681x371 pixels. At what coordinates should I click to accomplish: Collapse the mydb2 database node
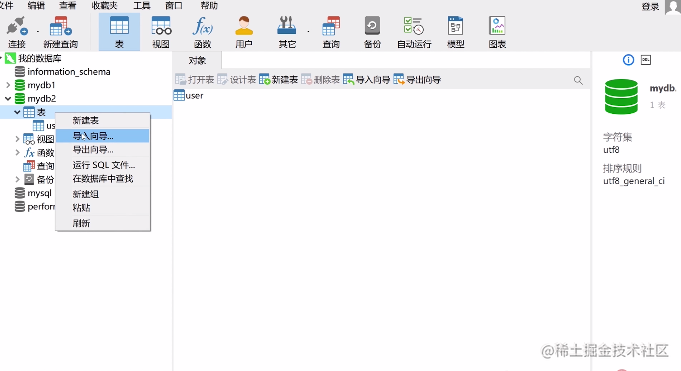tap(8, 99)
